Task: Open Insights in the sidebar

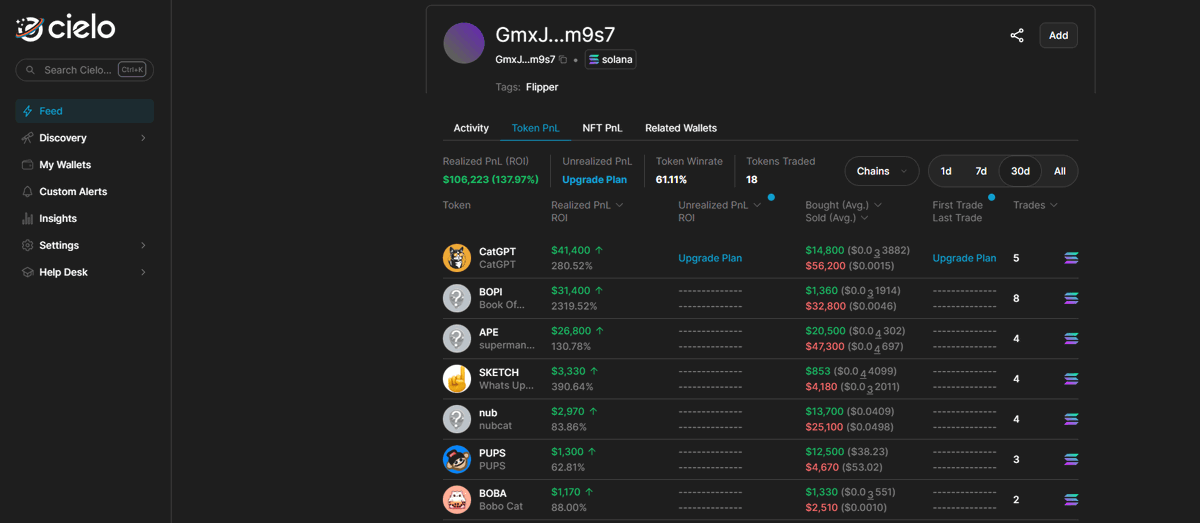Action: (85, 218)
